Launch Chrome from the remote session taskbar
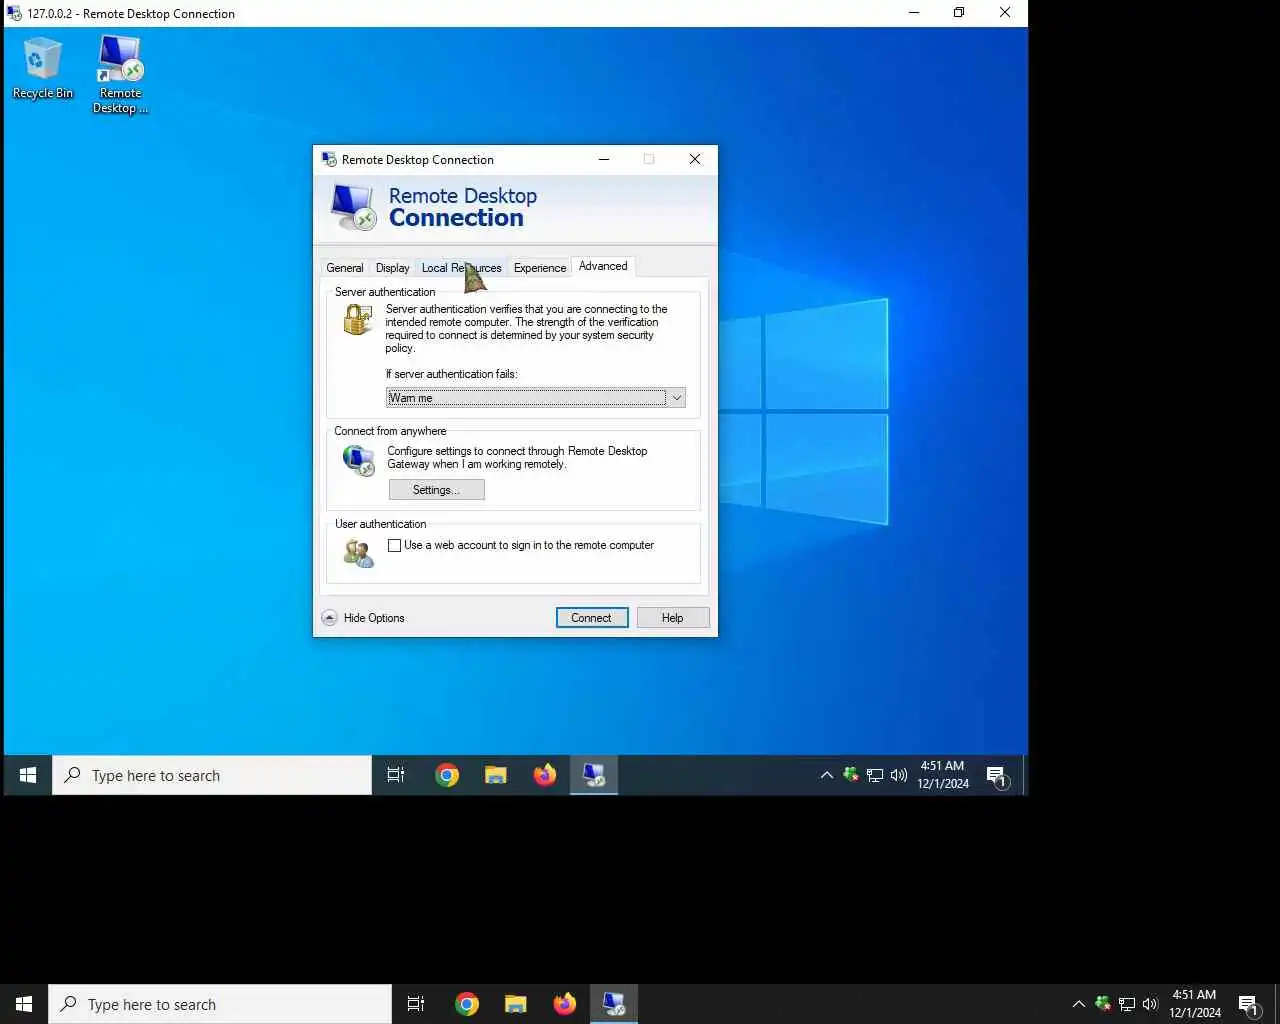 447,775
